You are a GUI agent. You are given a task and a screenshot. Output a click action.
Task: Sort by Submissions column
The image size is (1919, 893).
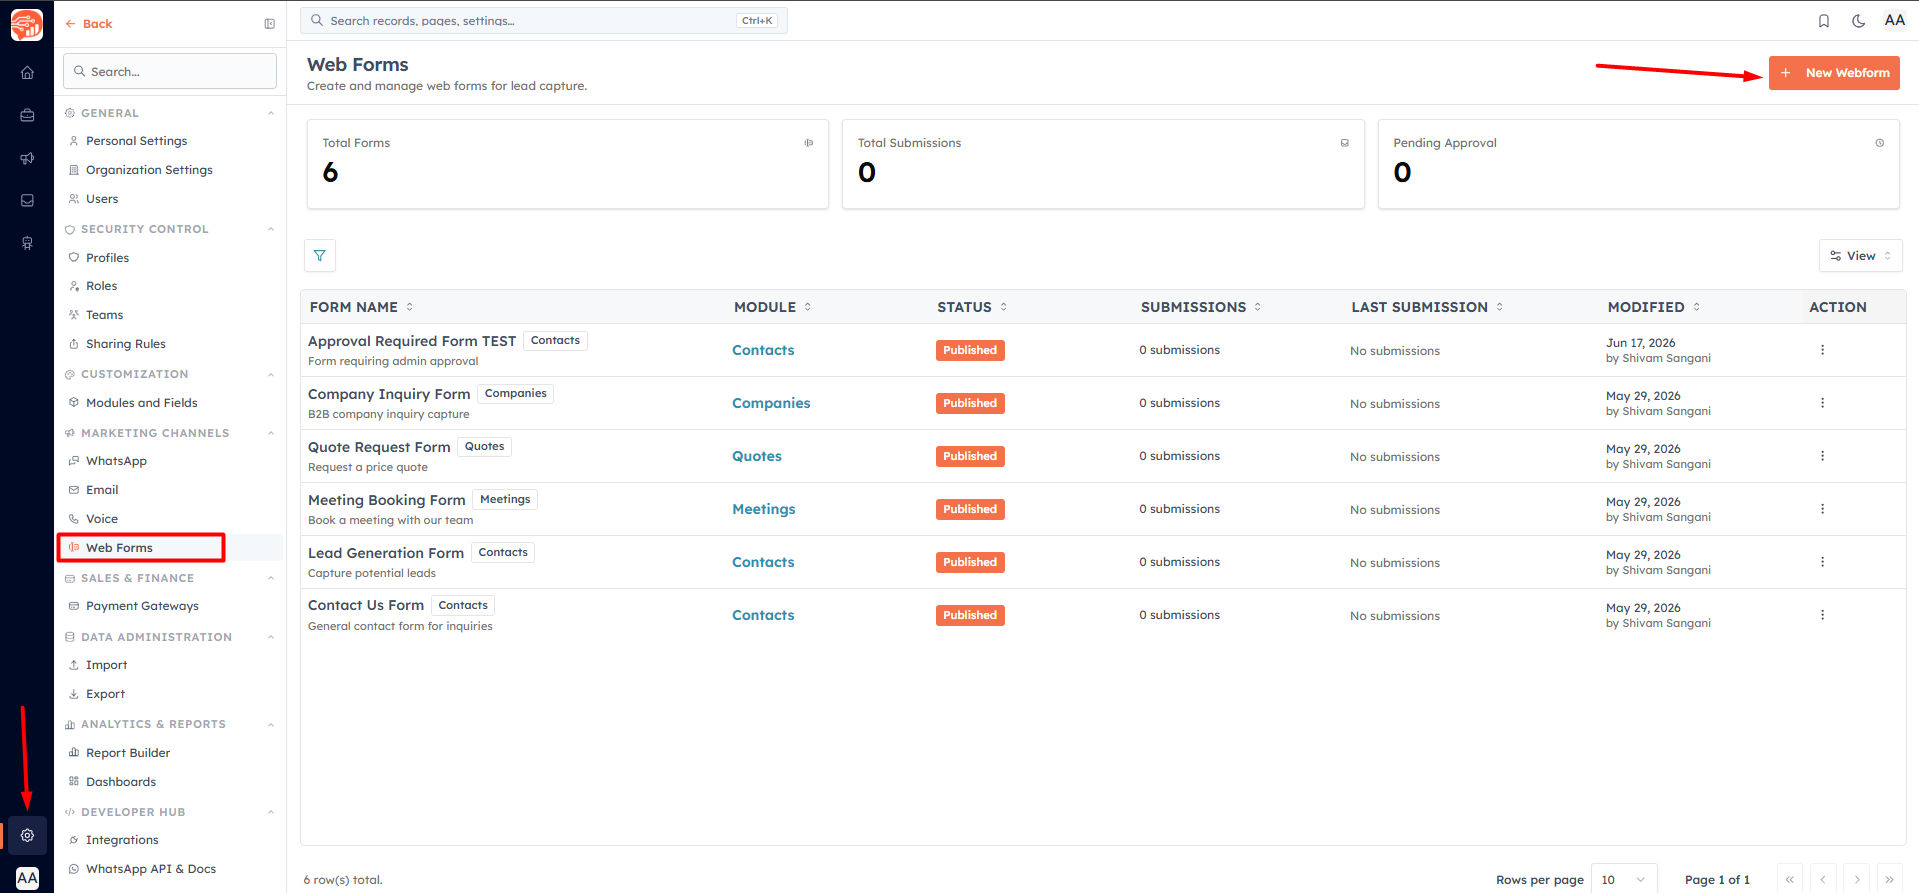point(1201,307)
